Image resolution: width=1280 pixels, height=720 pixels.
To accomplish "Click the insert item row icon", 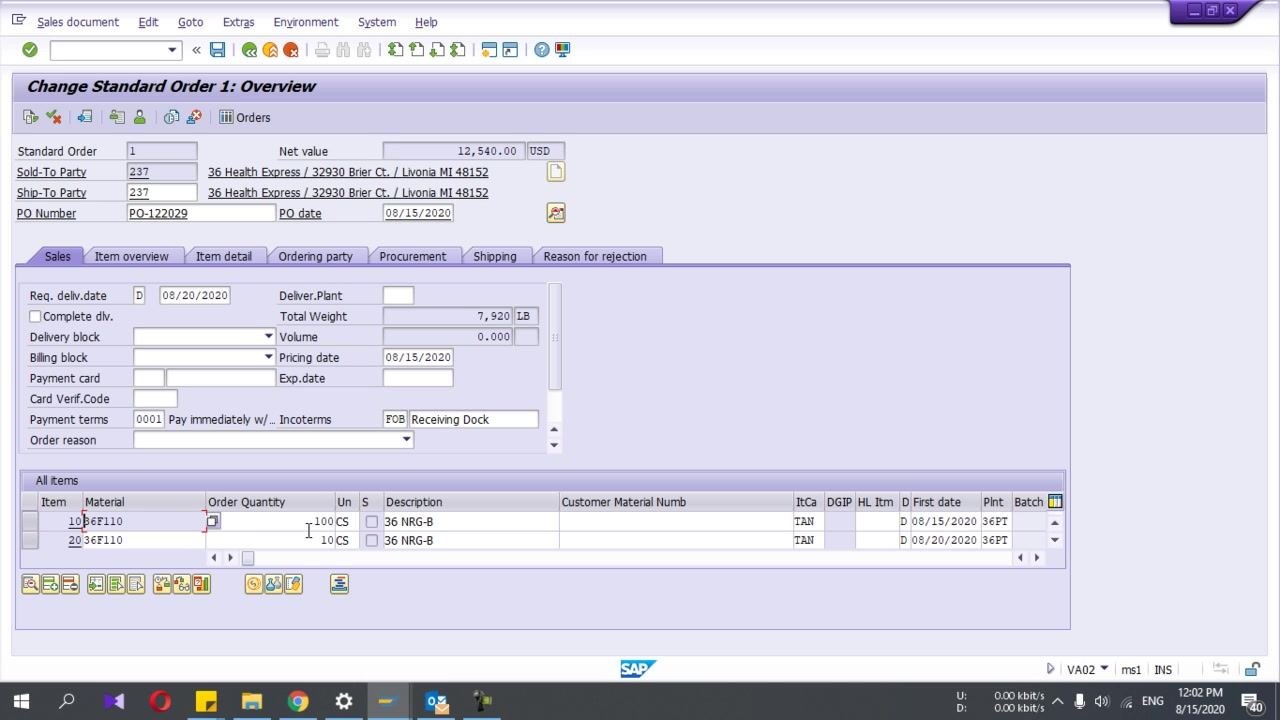I will tap(50, 584).
